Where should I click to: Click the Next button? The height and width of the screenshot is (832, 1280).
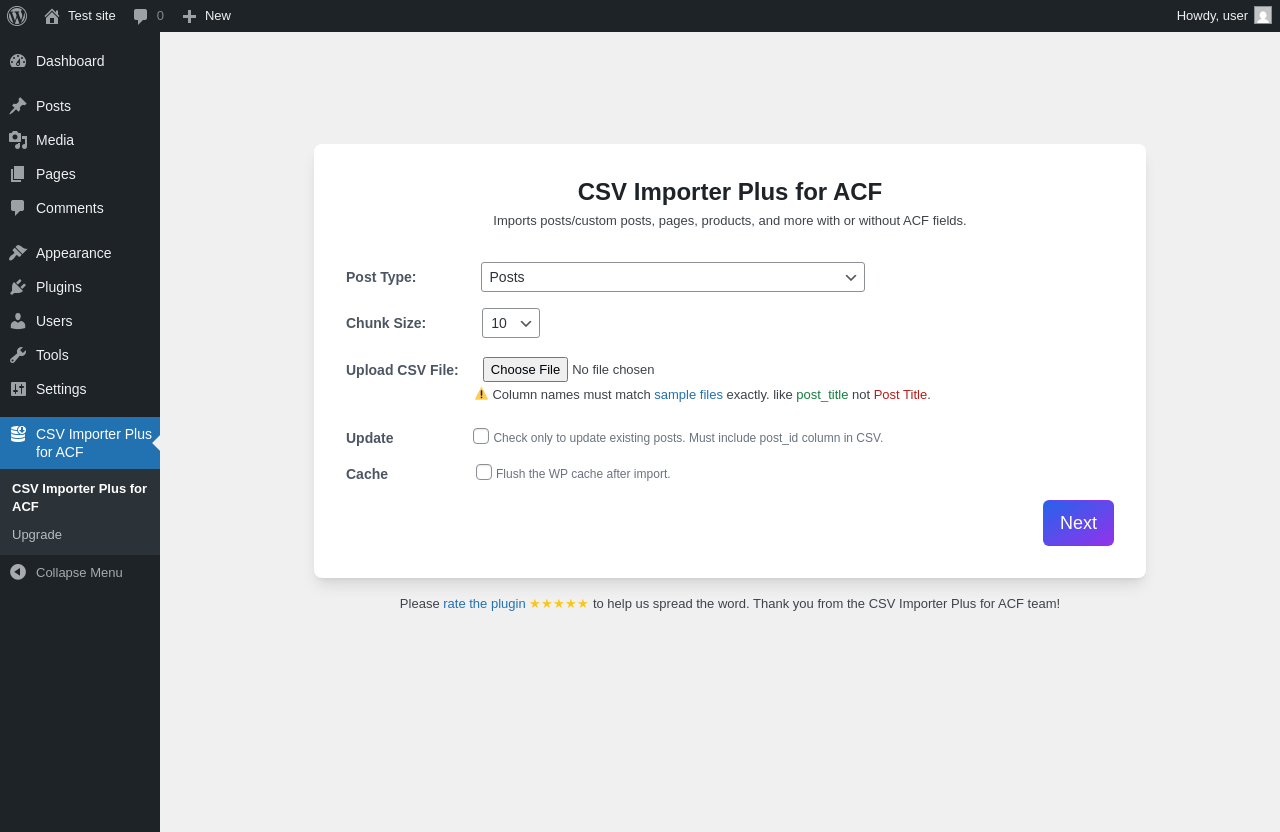point(1078,523)
